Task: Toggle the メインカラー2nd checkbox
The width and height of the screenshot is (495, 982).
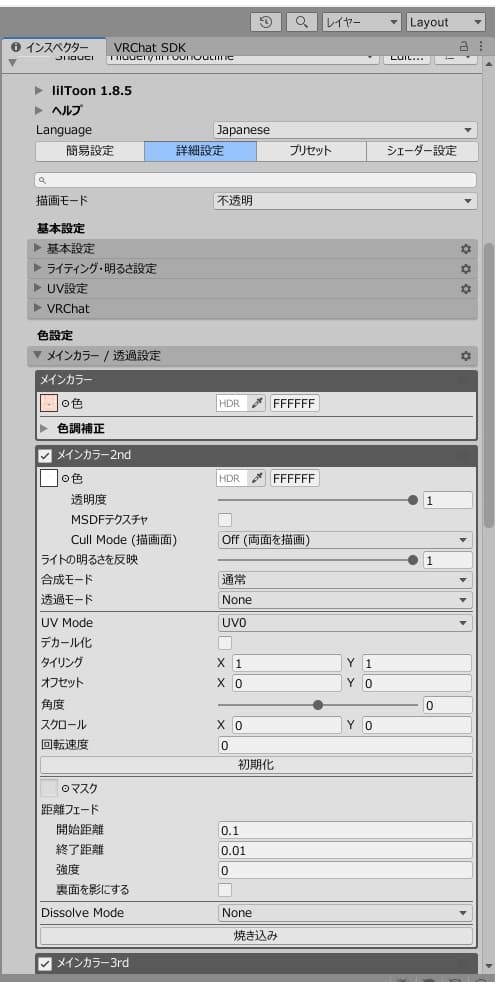Action: click(x=45, y=455)
